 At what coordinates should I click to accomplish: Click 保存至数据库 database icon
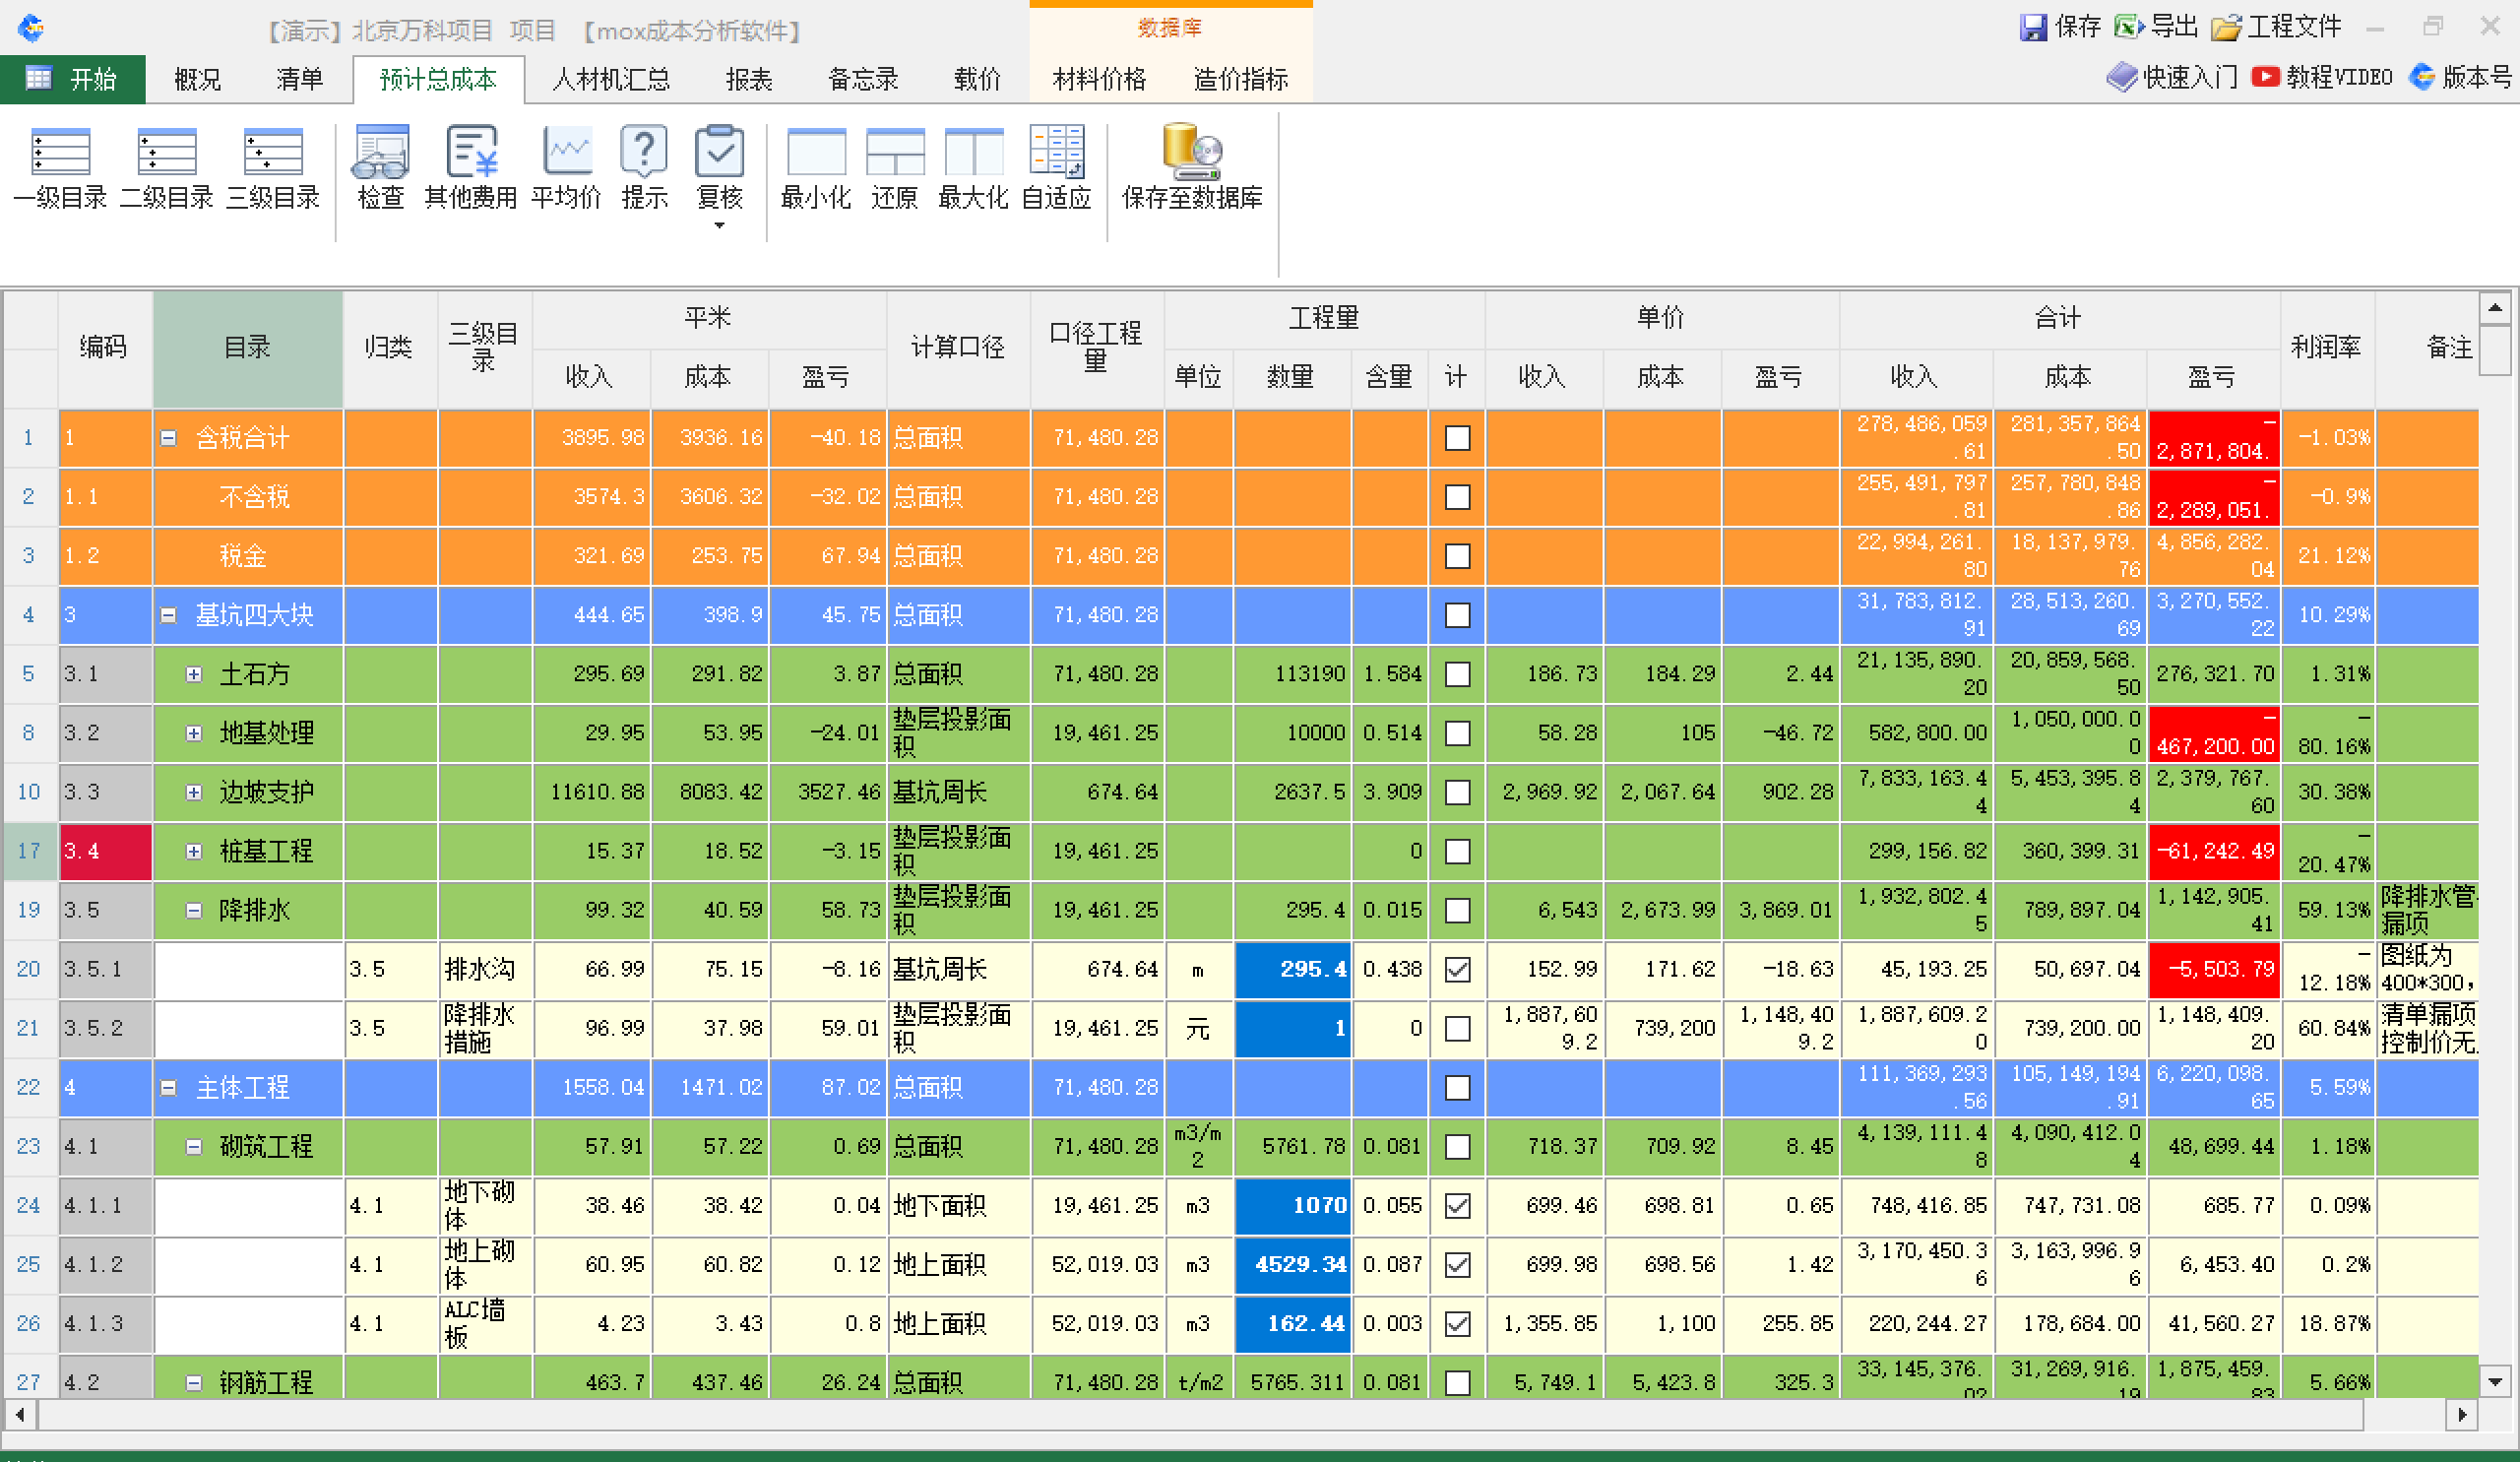1192,152
